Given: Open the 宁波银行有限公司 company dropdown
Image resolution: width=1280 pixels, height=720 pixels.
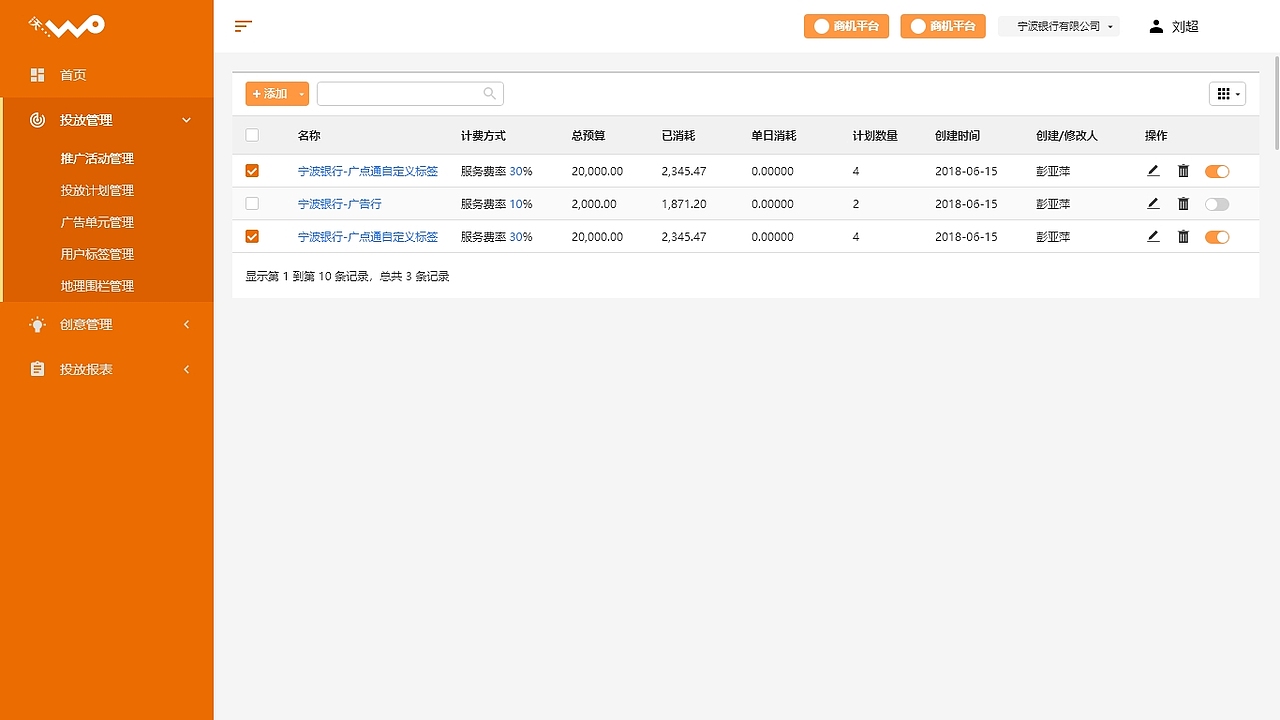Looking at the screenshot, I should pyautogui.click(x=1059, y=26).
